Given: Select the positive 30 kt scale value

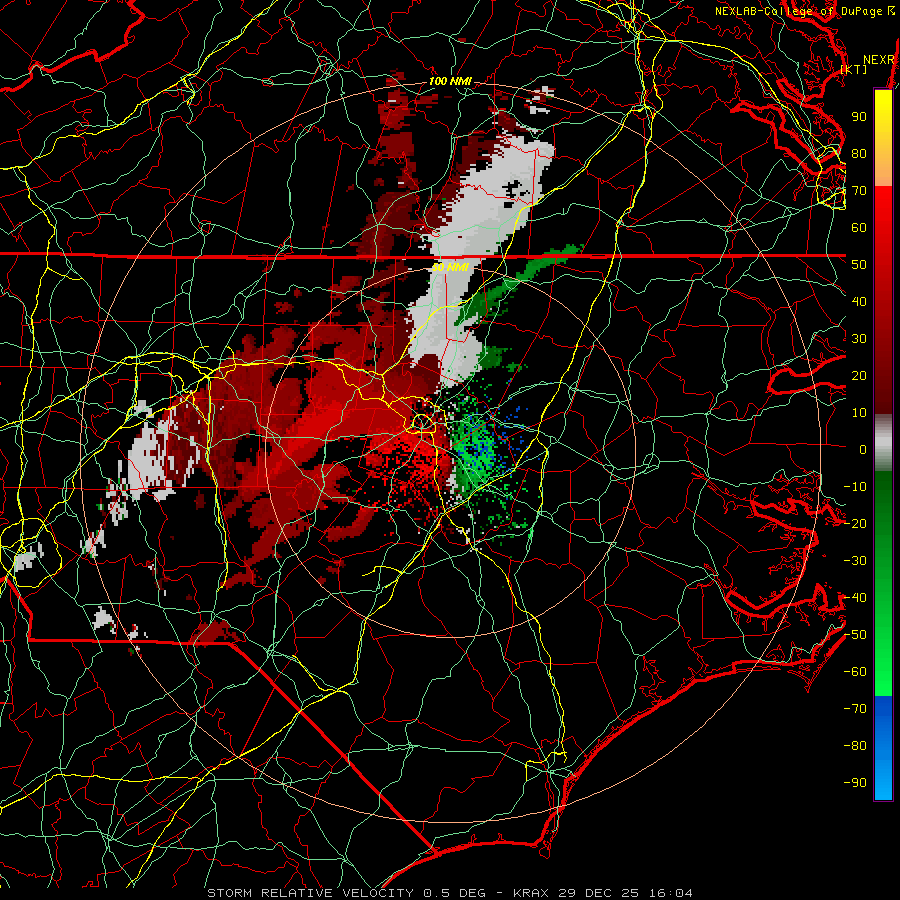Looking at the screenshot, I should coord(859,339).
